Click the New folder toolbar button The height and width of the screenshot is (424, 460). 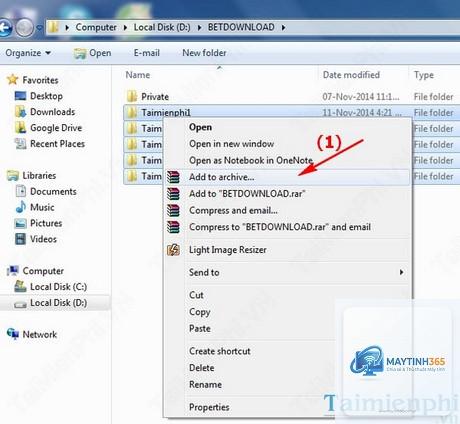point(204,53)
